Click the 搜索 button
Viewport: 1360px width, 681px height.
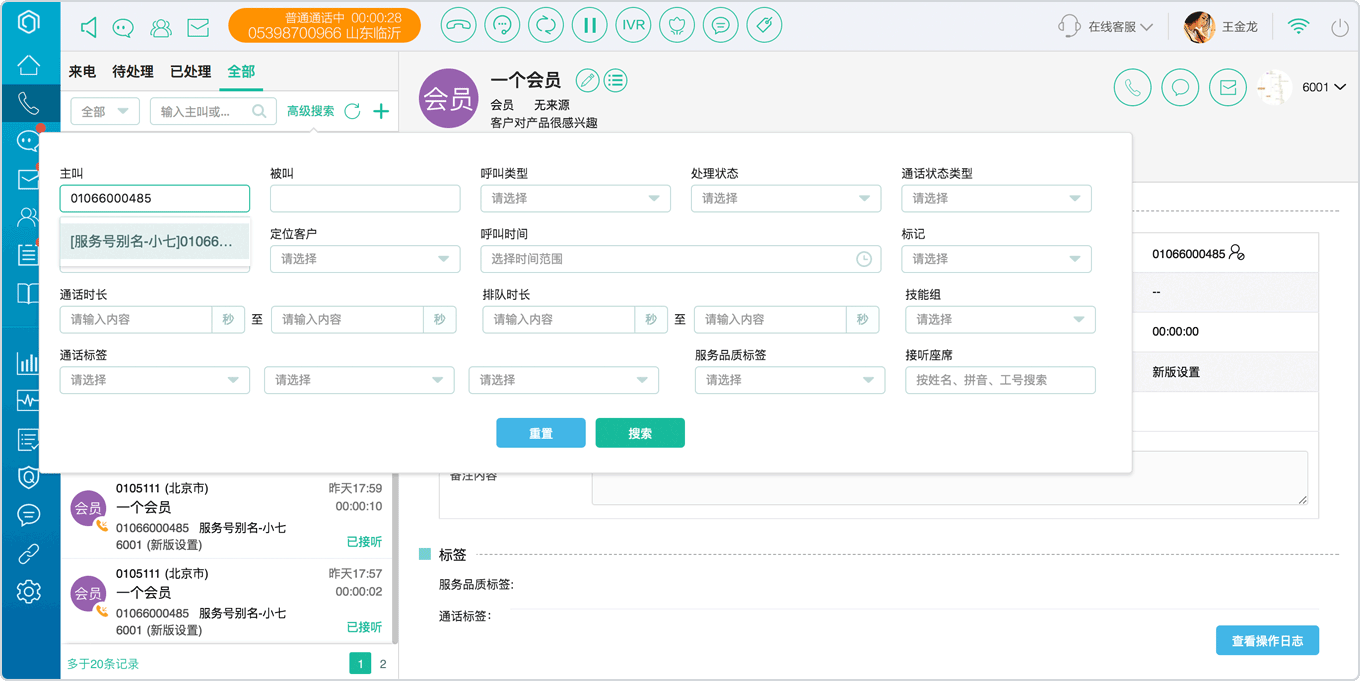[x=640, y=433]
